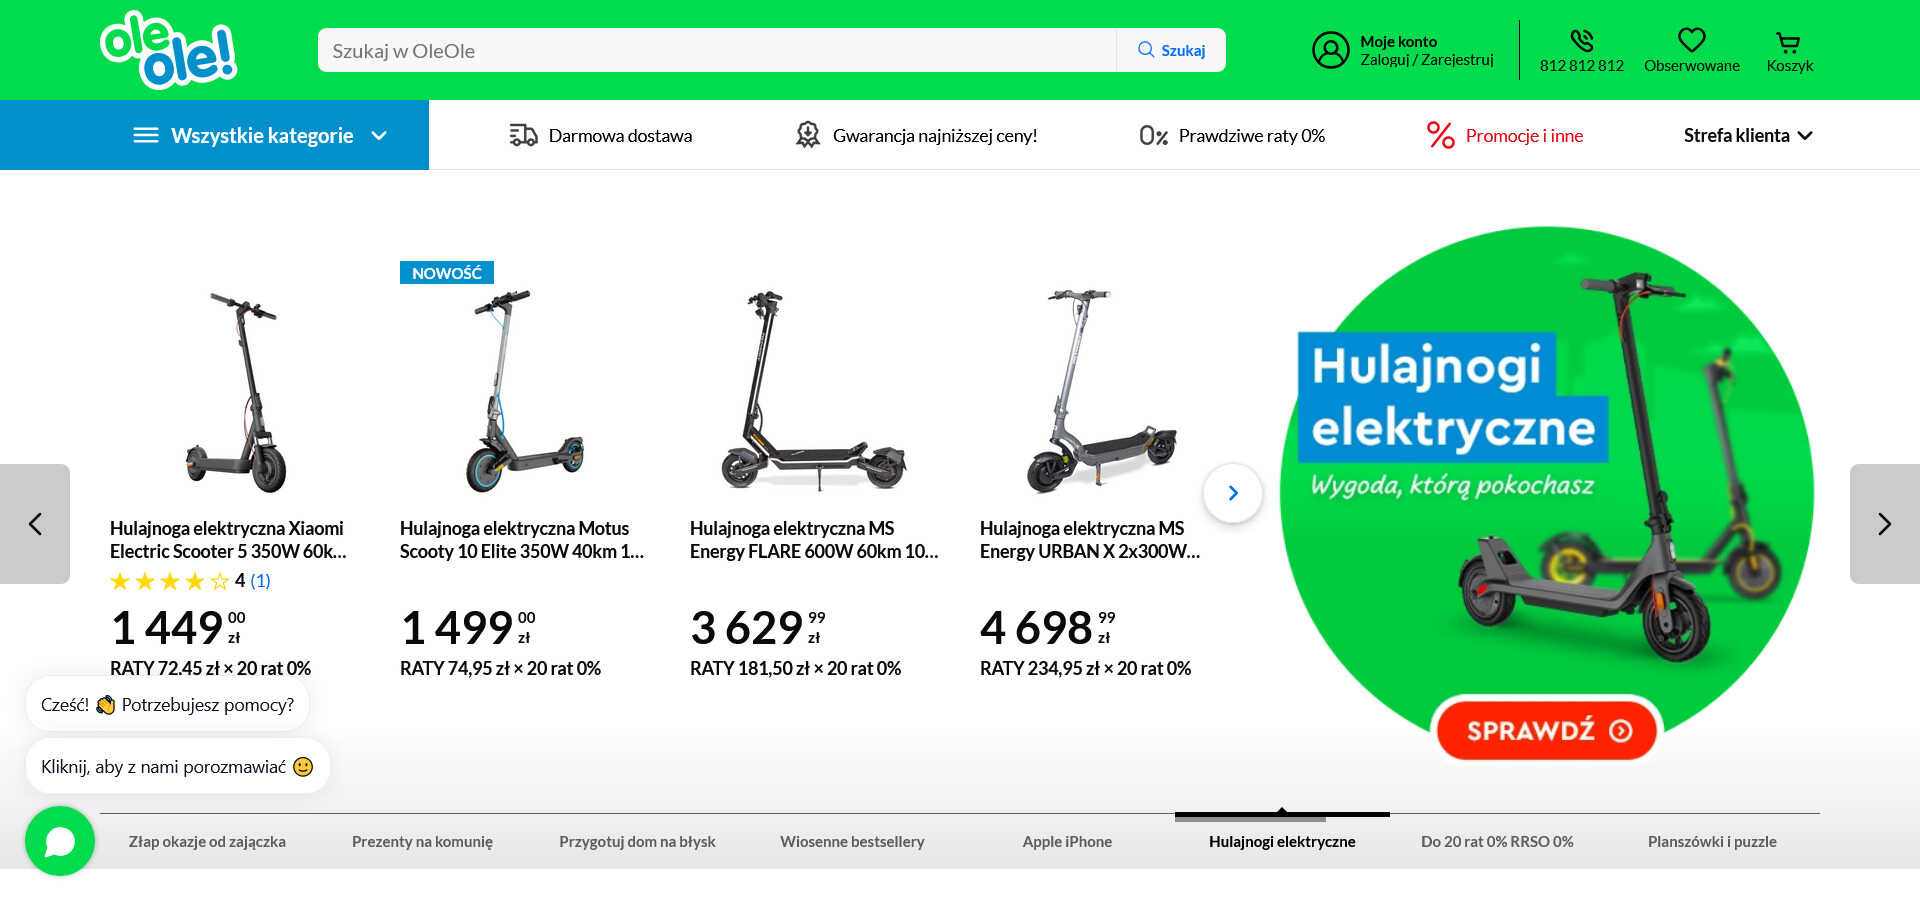Expand the Strefa klienta dropdown
The width and height of the screenshot is (1920, 901).
[x=1747, y=135]
